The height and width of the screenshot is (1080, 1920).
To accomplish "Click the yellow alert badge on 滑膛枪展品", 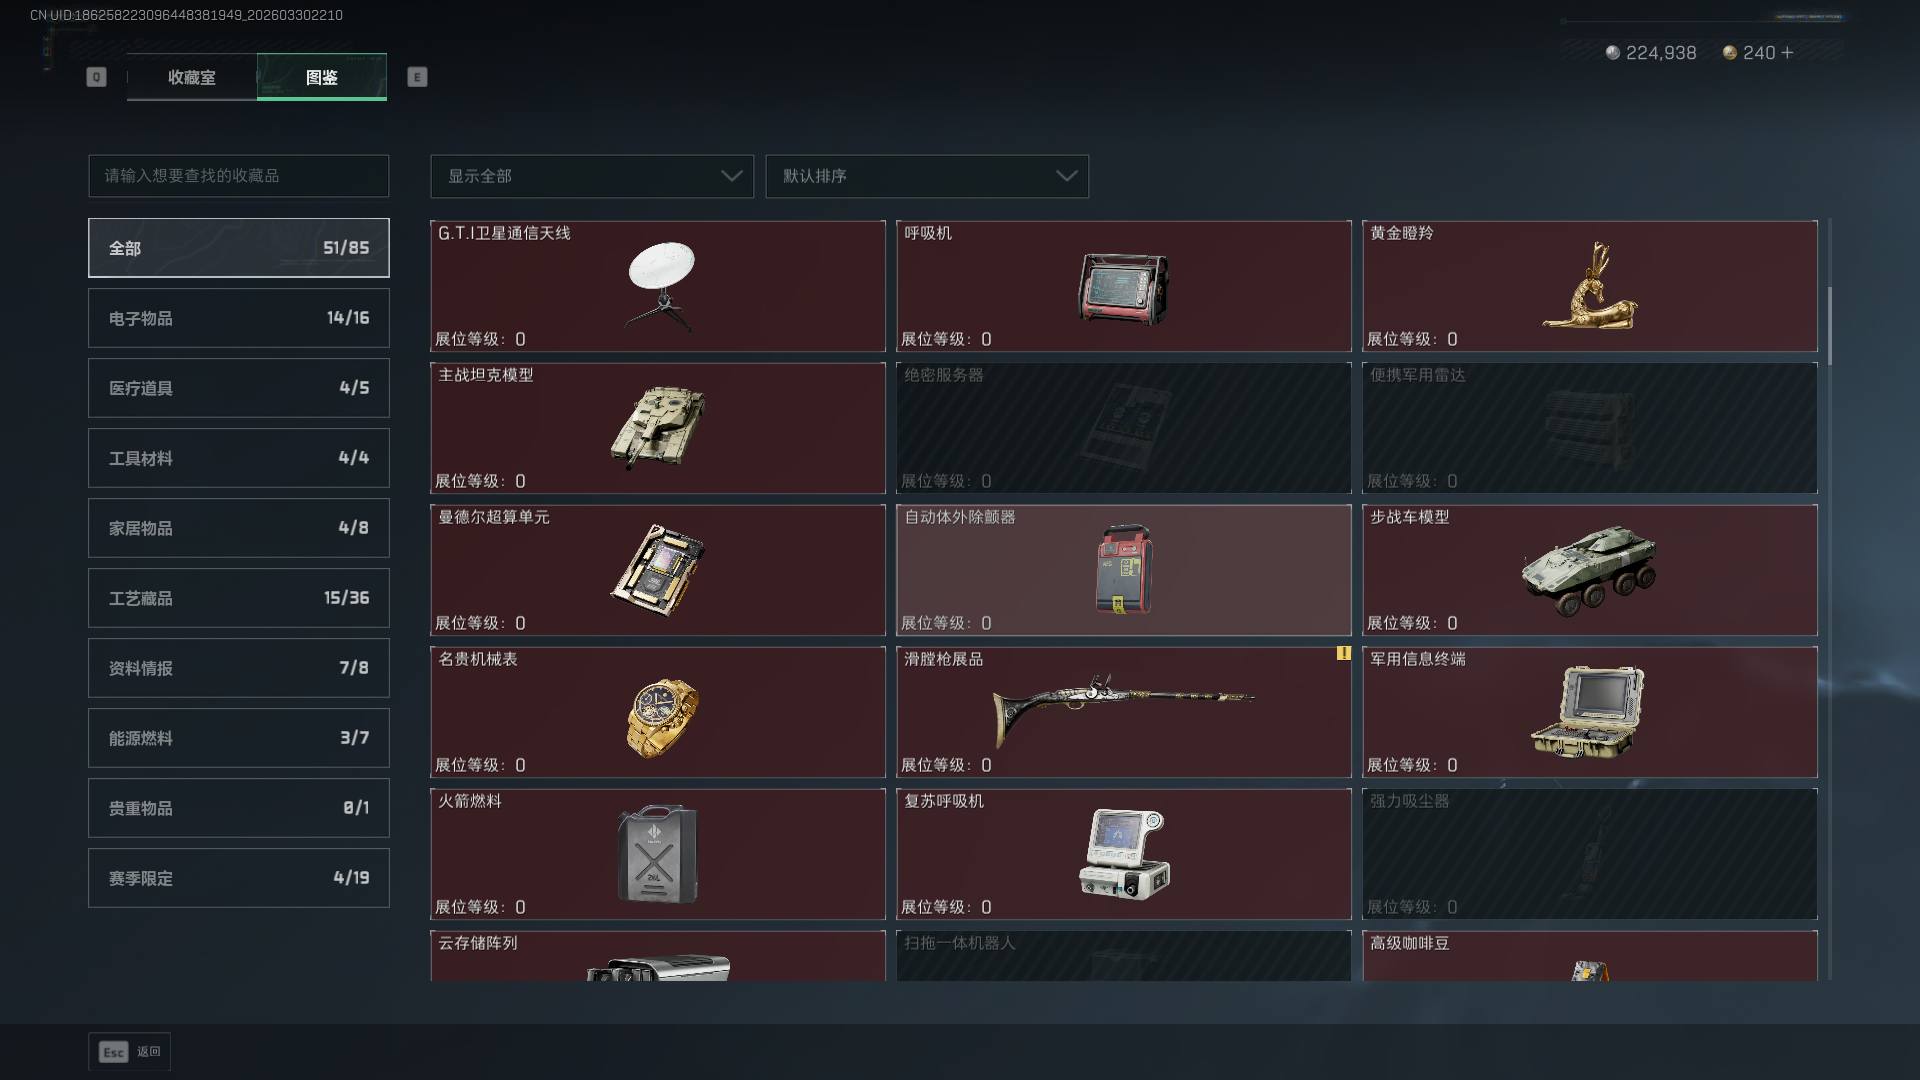I will 1343,653.
